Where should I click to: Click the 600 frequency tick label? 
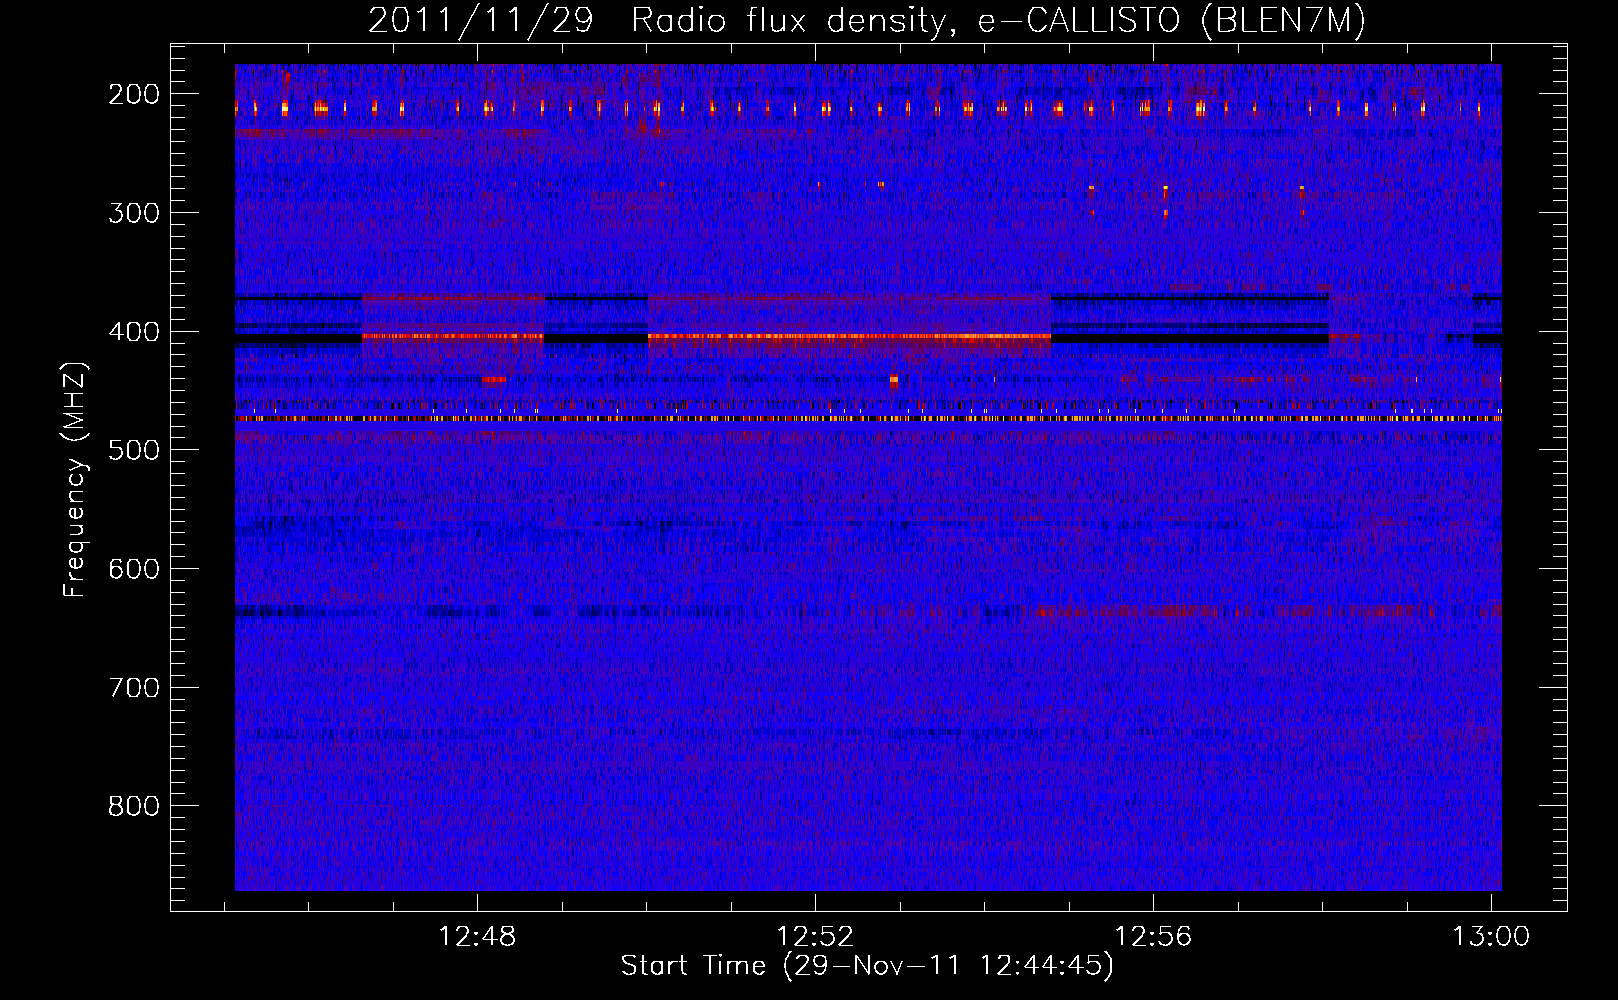(134, 569)
